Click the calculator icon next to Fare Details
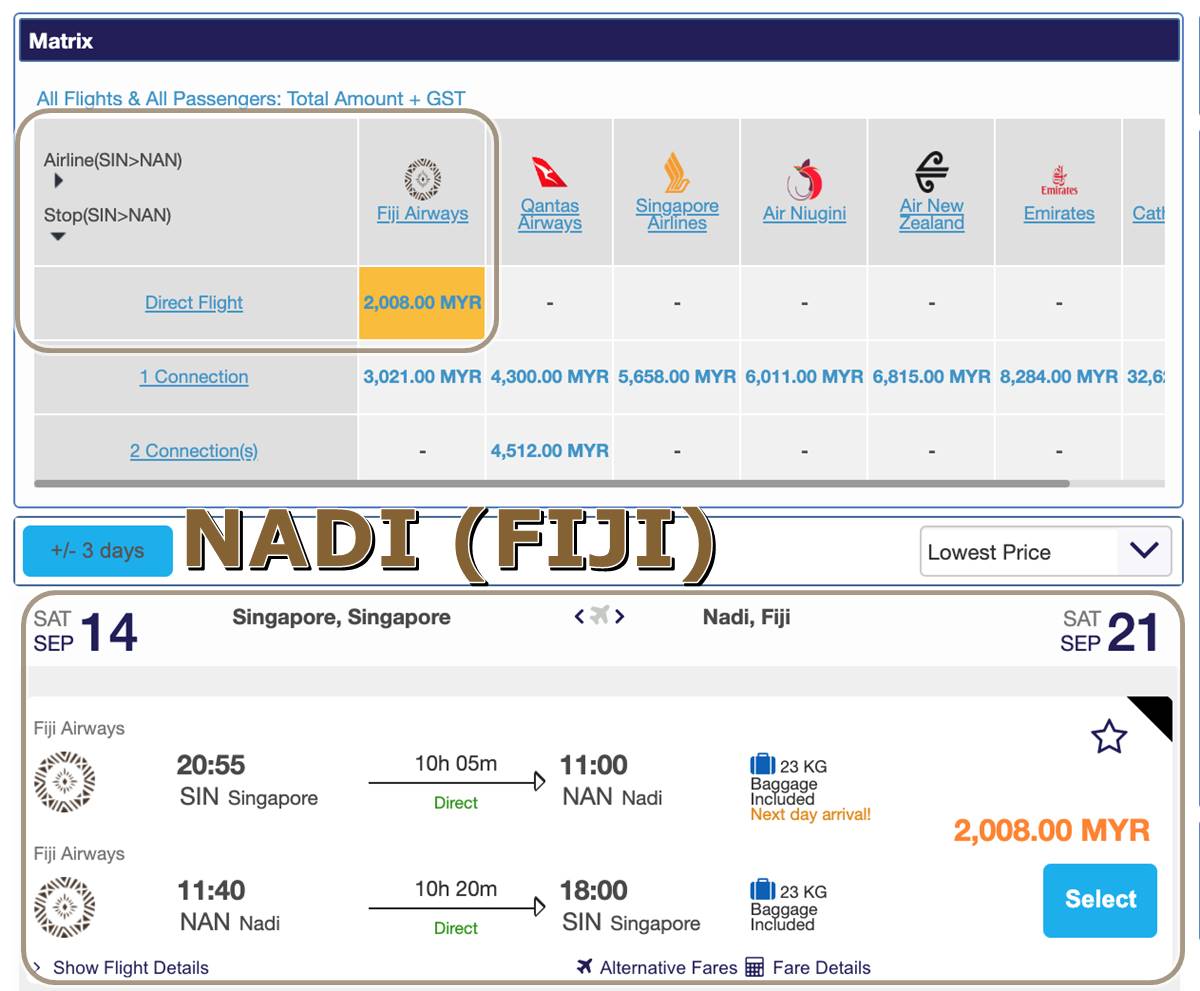 (x=755, y=967)
